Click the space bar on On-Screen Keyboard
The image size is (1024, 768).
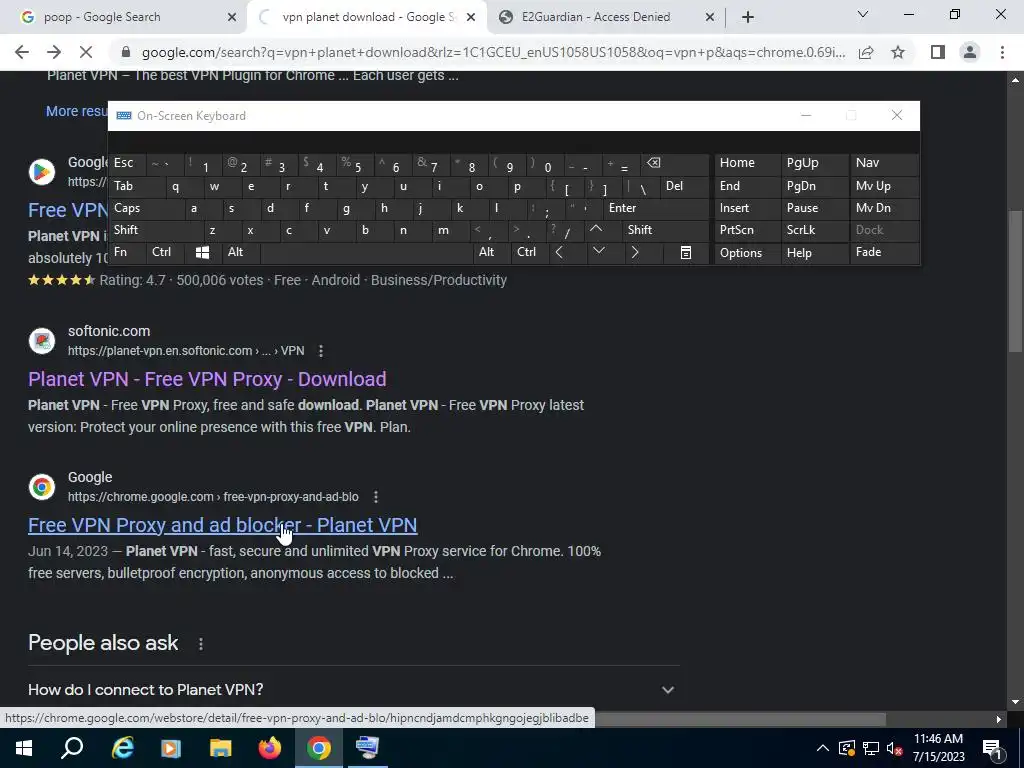point(366,253)
